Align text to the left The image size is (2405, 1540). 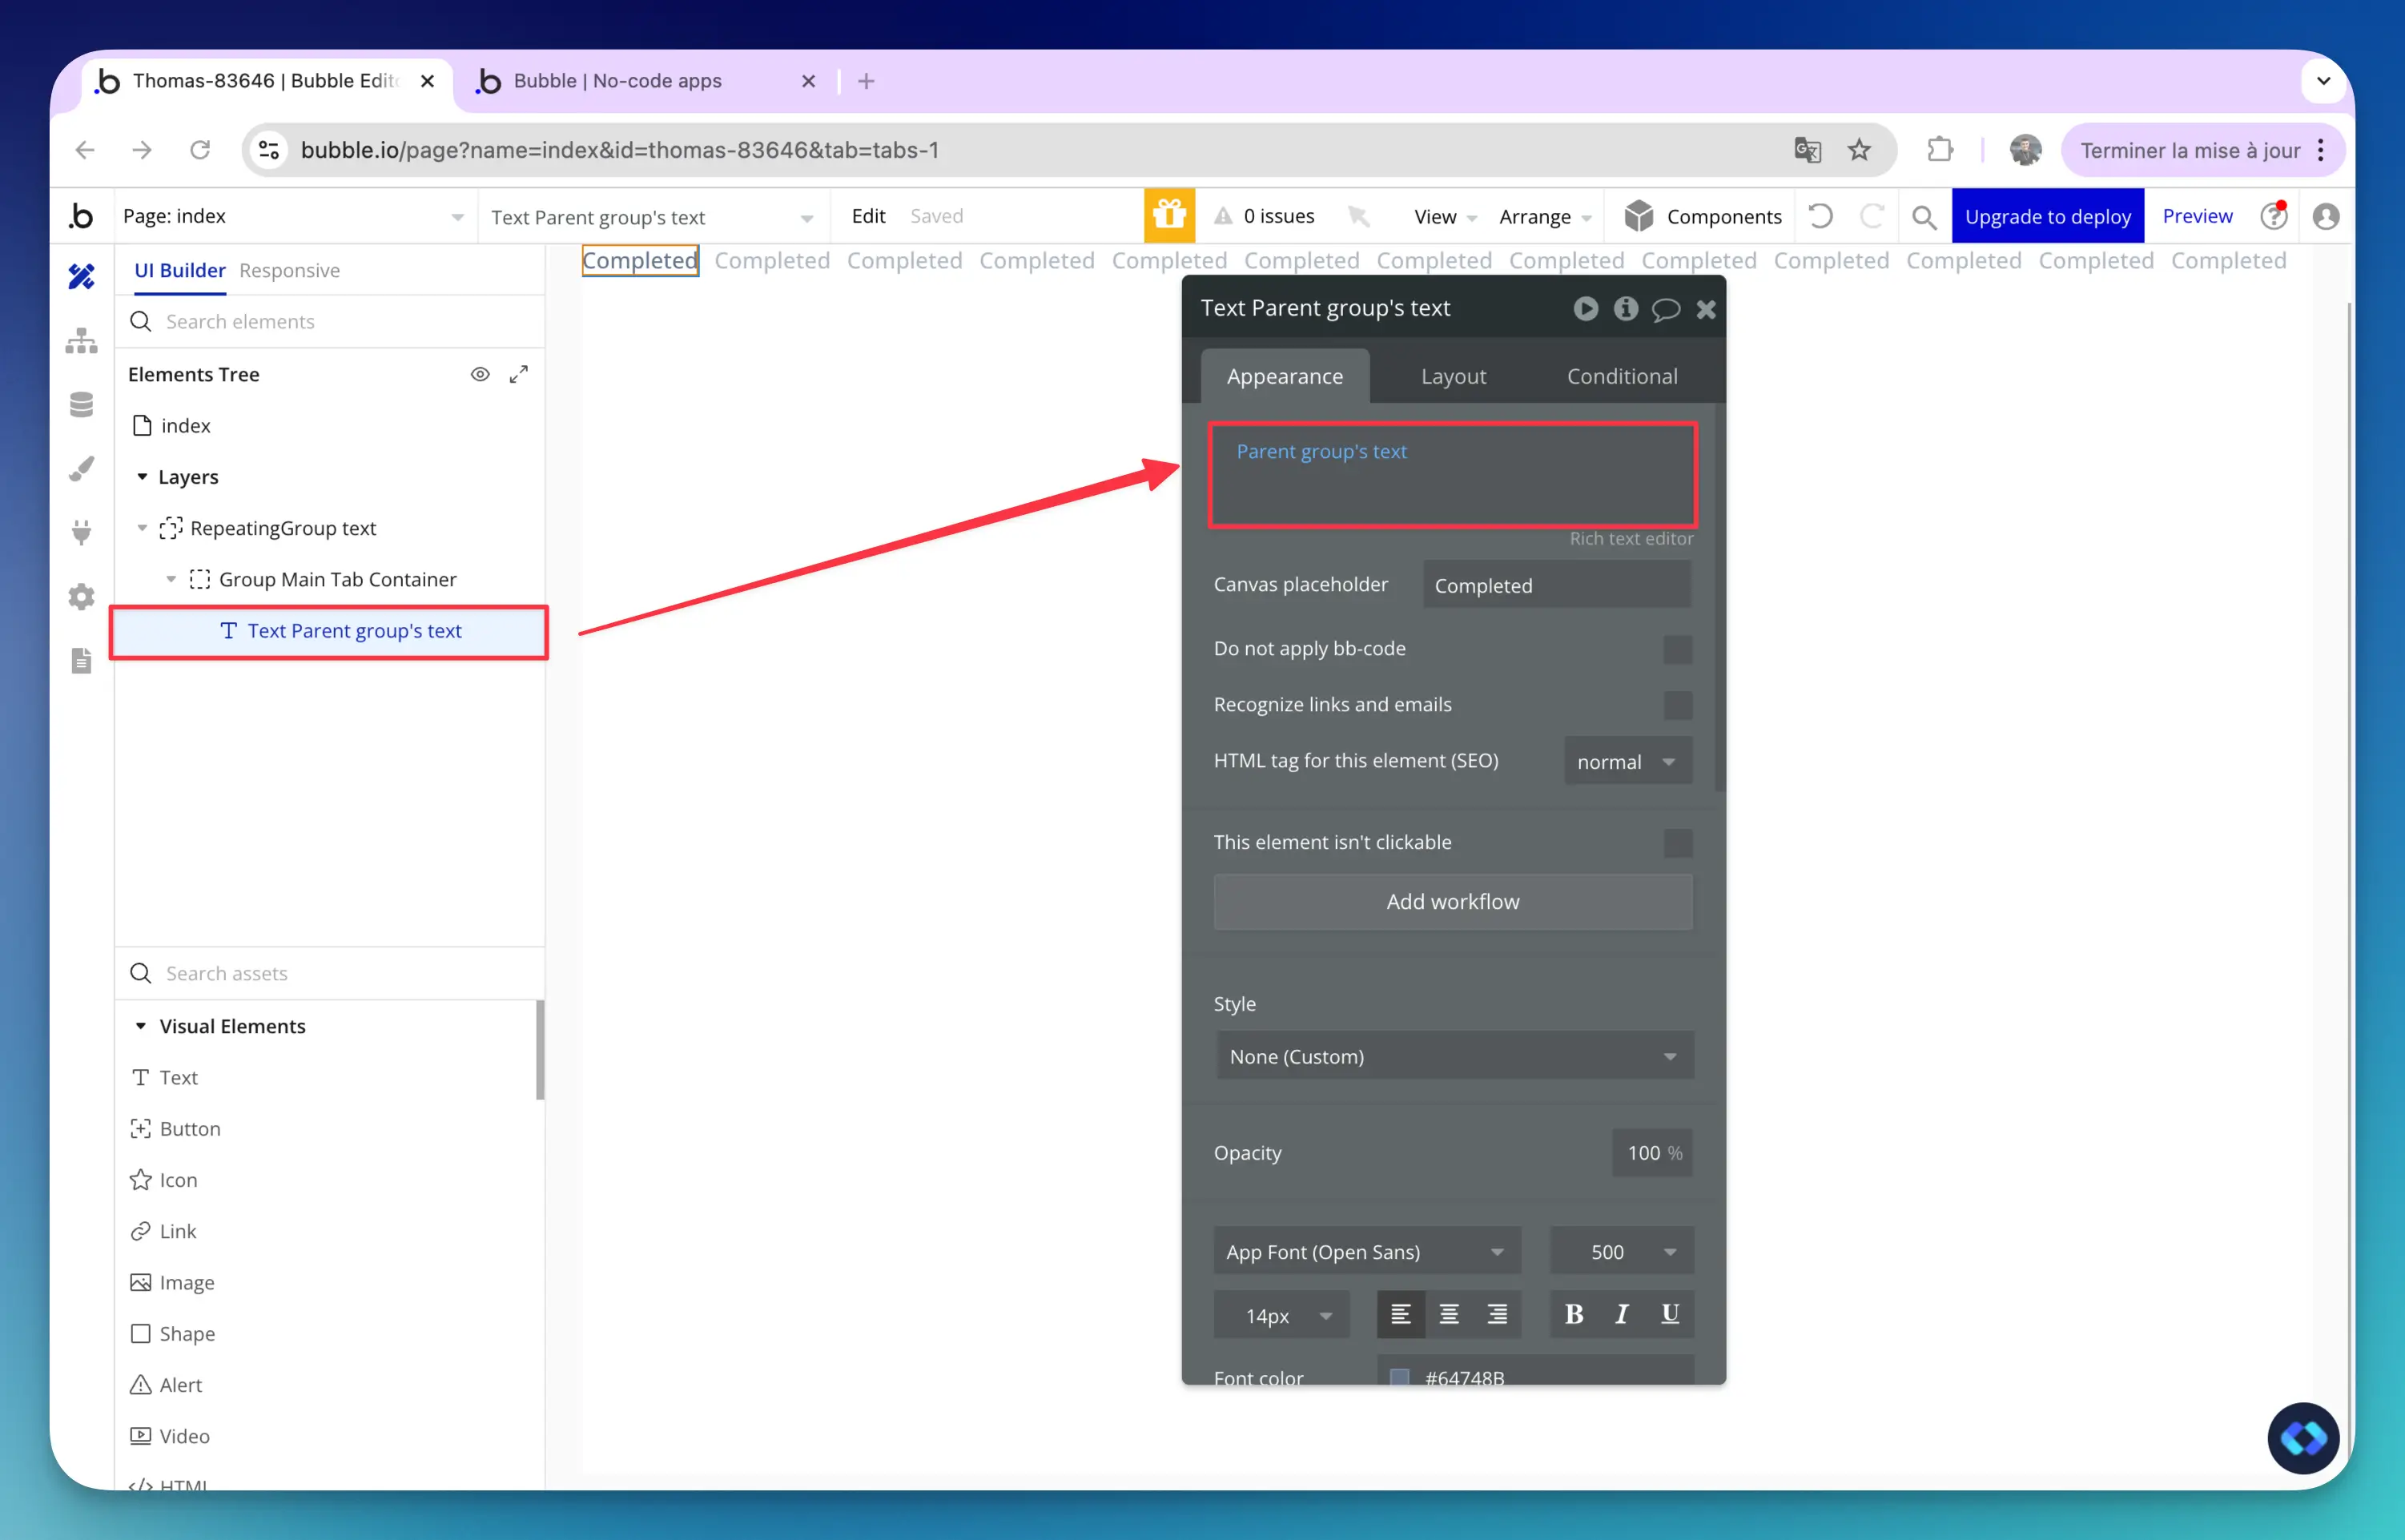pos(1401,1314)
